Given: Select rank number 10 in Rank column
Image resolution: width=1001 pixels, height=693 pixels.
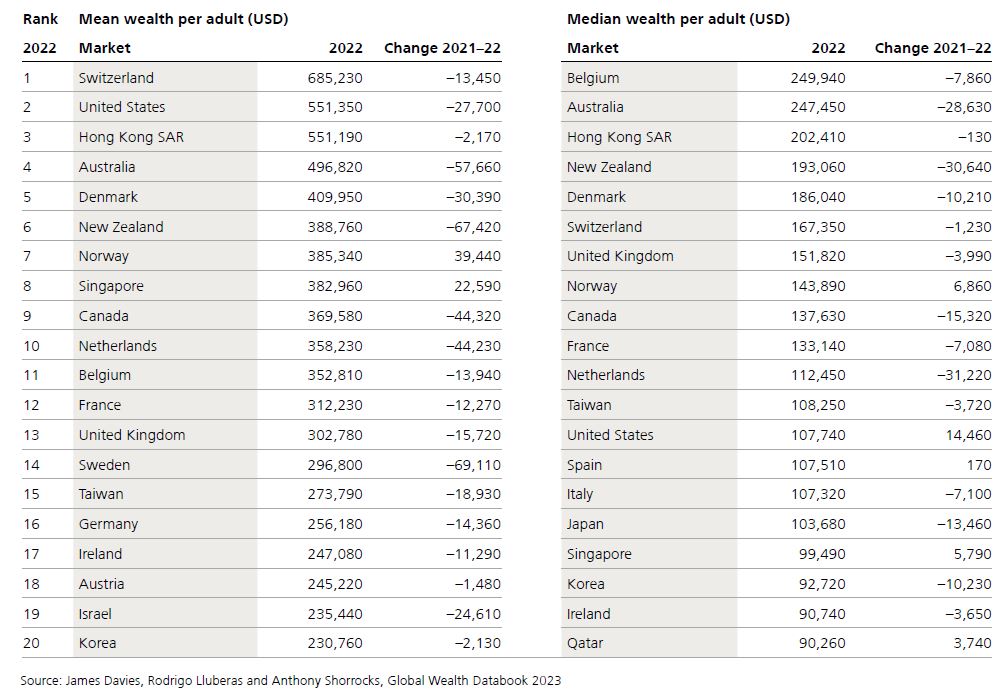Looking at the screenshot, I should pos(31,346).
